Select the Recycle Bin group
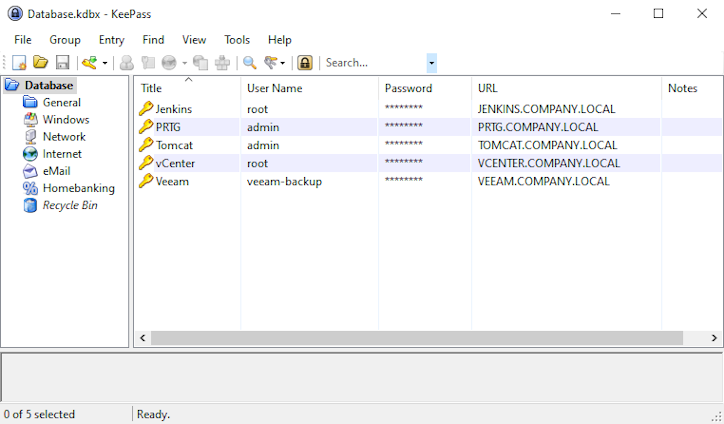Viewport: 724px width, 424px height. [70, 205]
